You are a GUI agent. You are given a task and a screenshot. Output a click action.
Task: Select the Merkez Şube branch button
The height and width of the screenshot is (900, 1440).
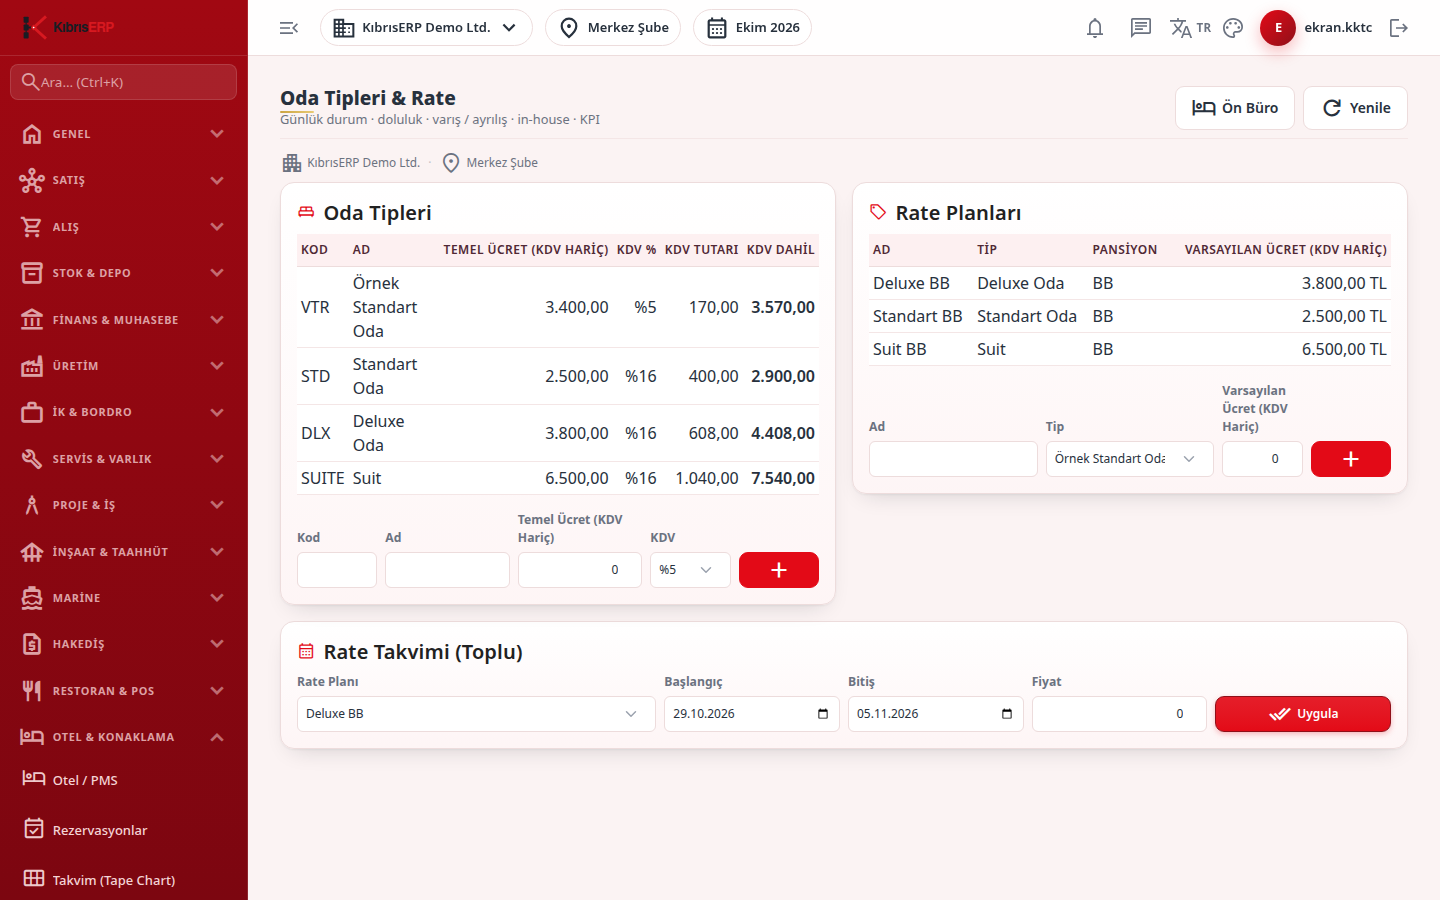pyautogui.click(x=613, y=28)
